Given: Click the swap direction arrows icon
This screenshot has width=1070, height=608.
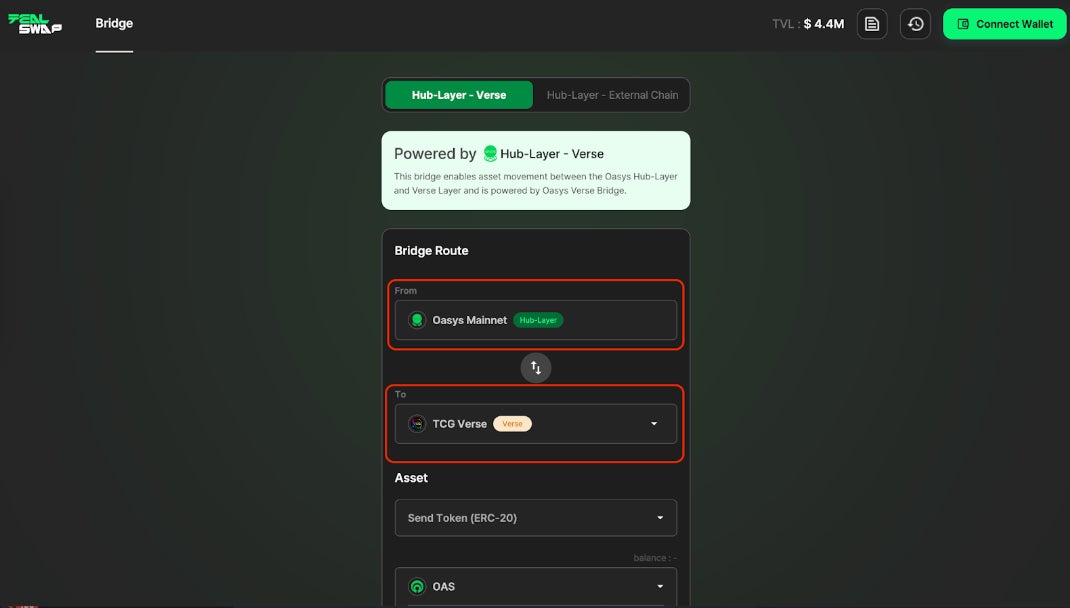Looking at the screenshot, I should pos(536,368).
